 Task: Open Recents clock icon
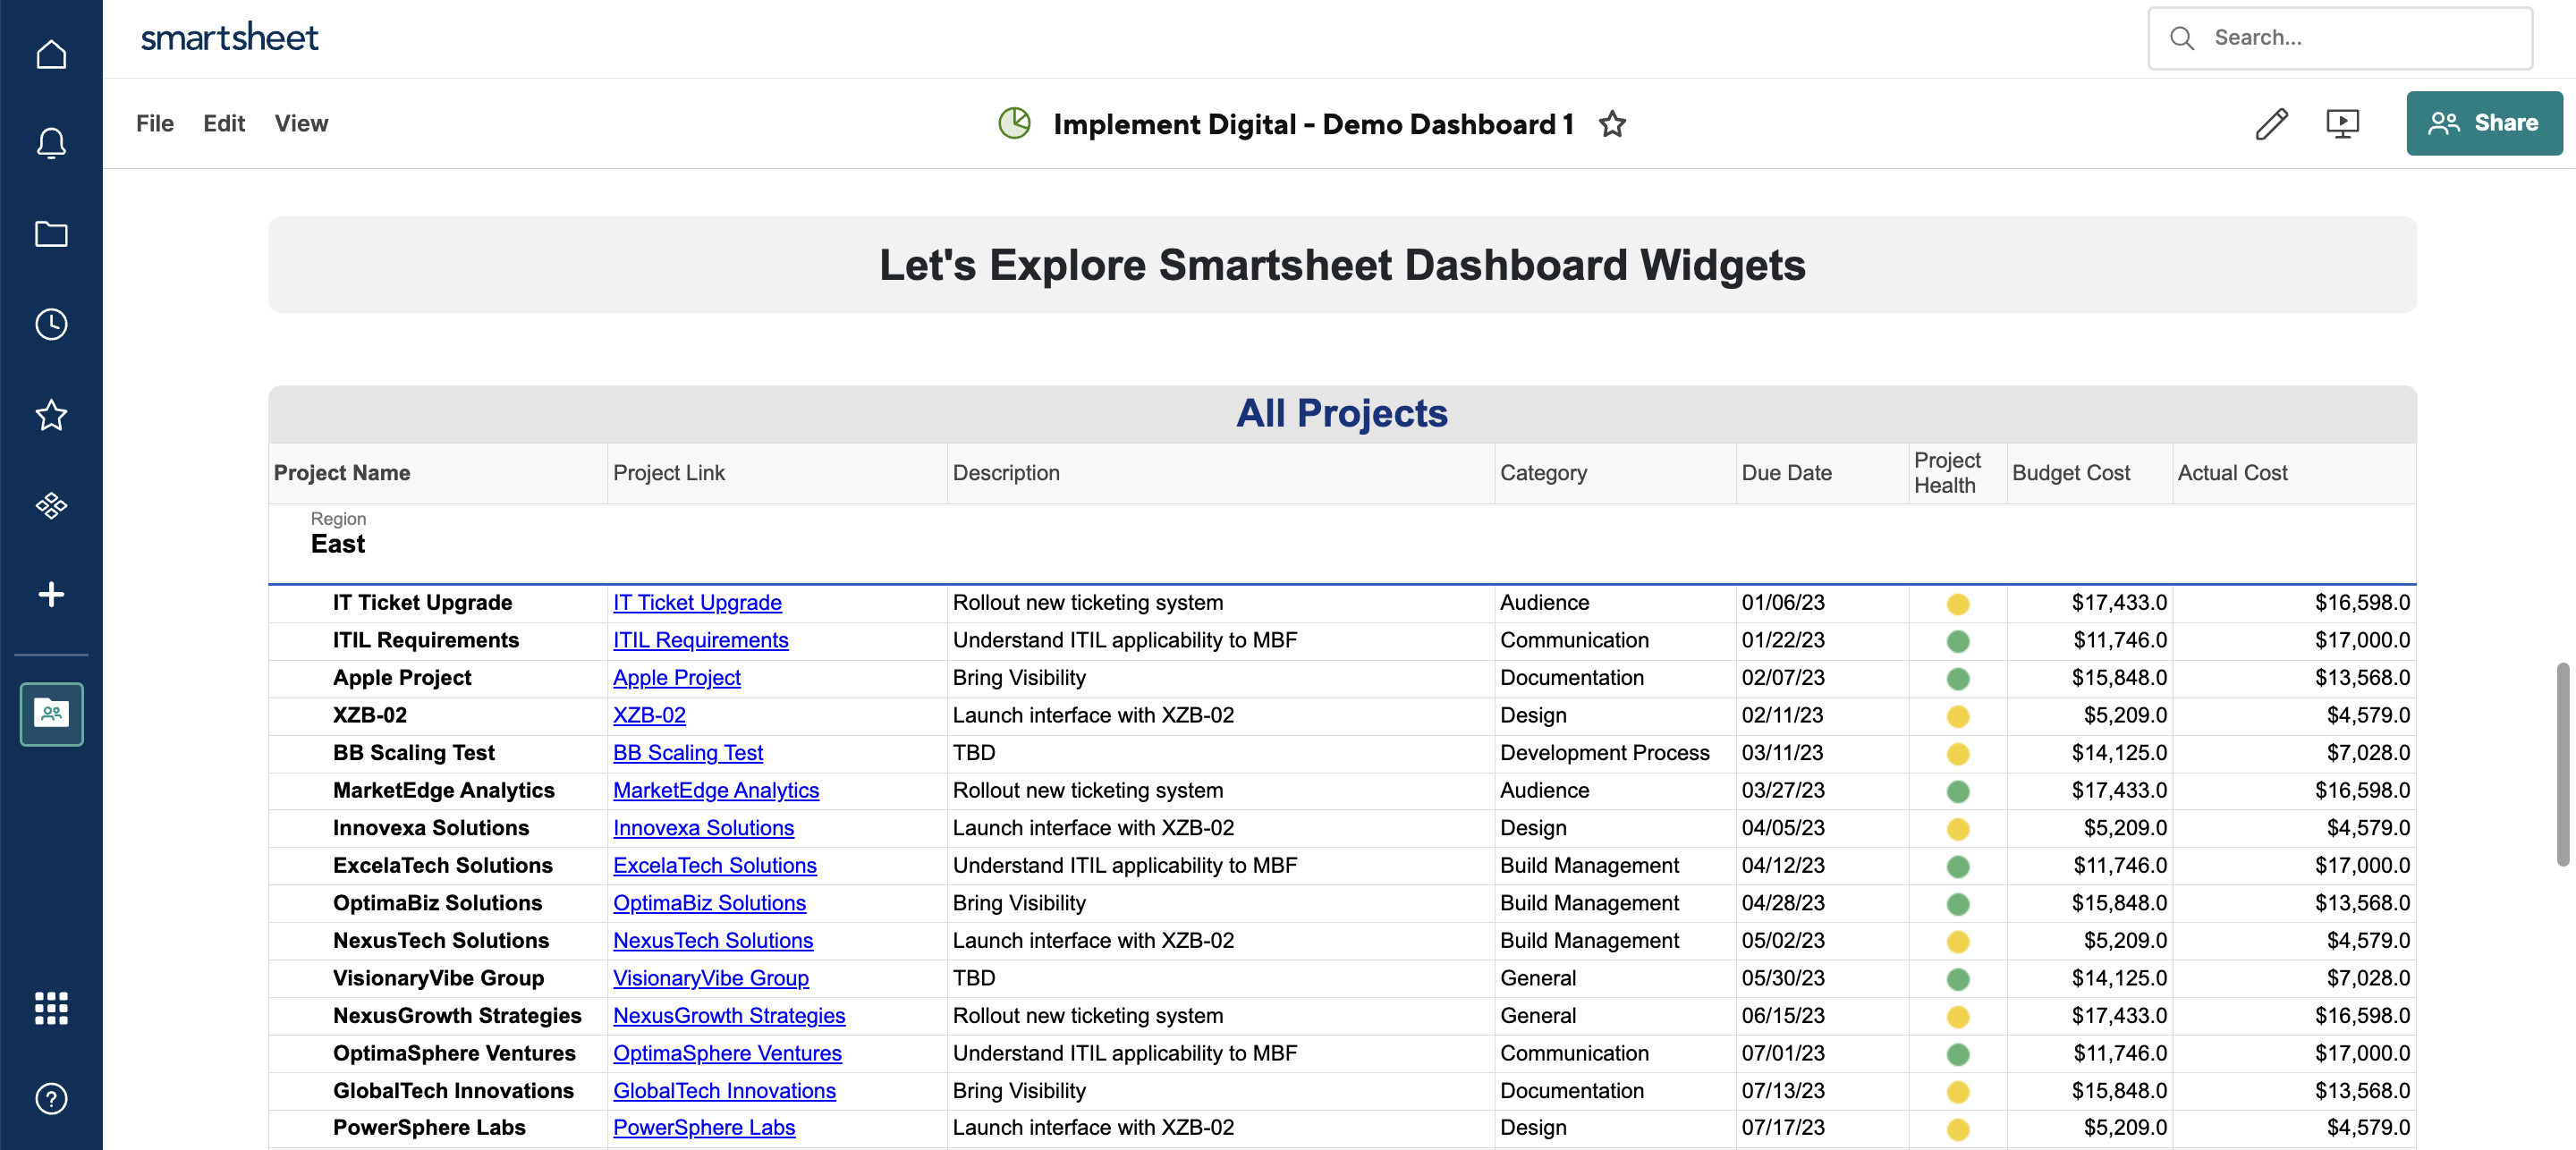coord(51,324)
